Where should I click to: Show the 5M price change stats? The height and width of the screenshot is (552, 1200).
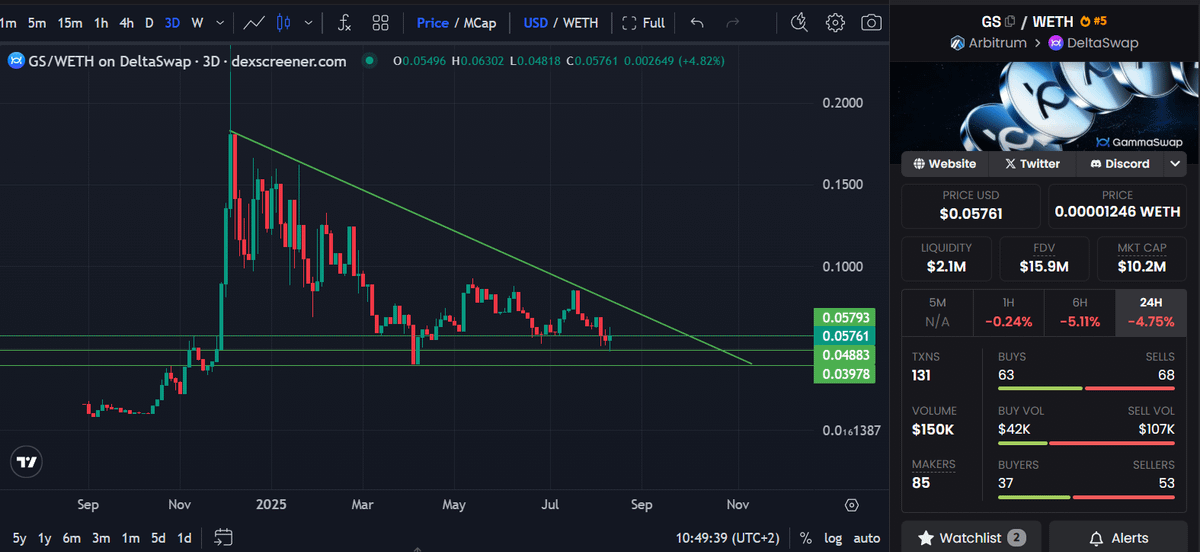coord(937,311)
